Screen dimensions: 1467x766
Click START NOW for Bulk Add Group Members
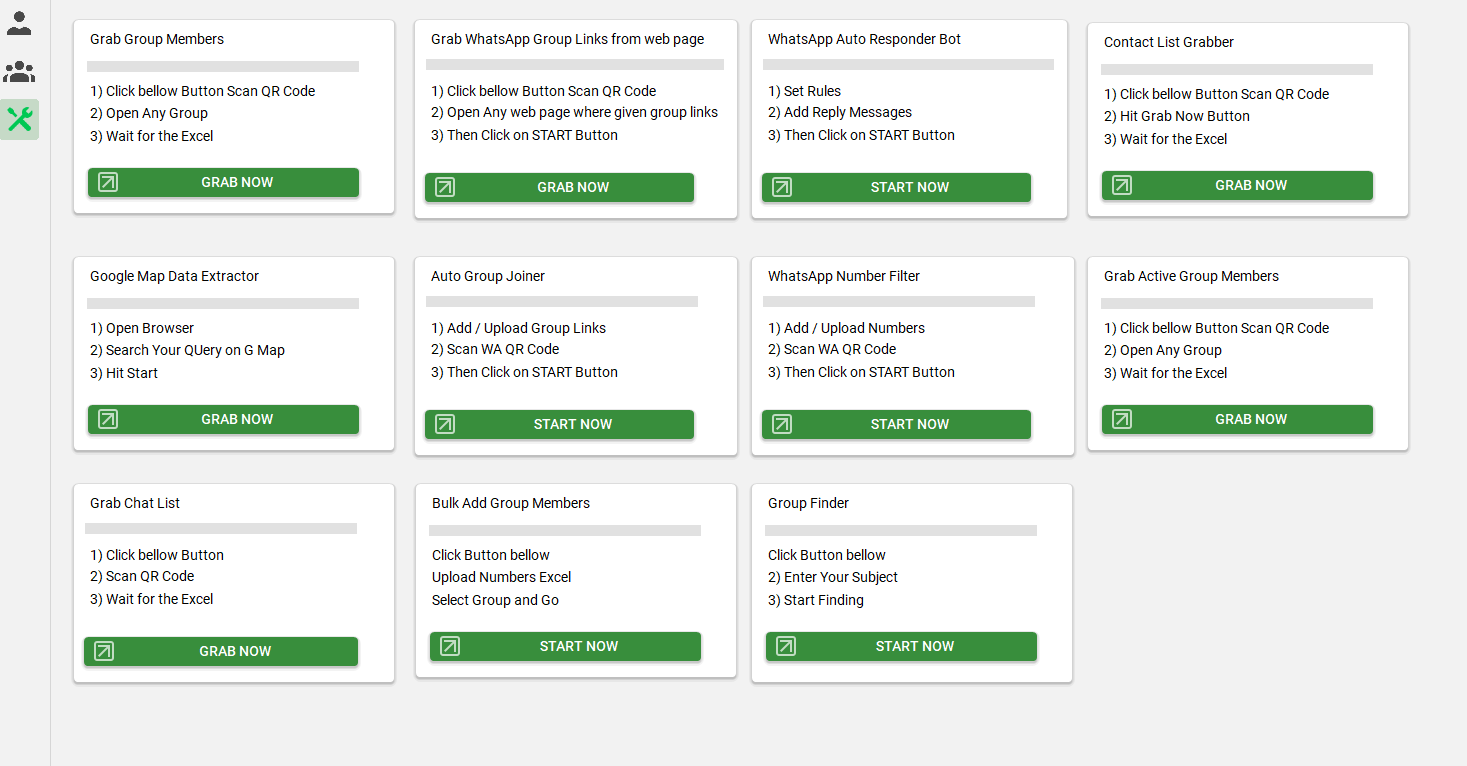[565, 646]
